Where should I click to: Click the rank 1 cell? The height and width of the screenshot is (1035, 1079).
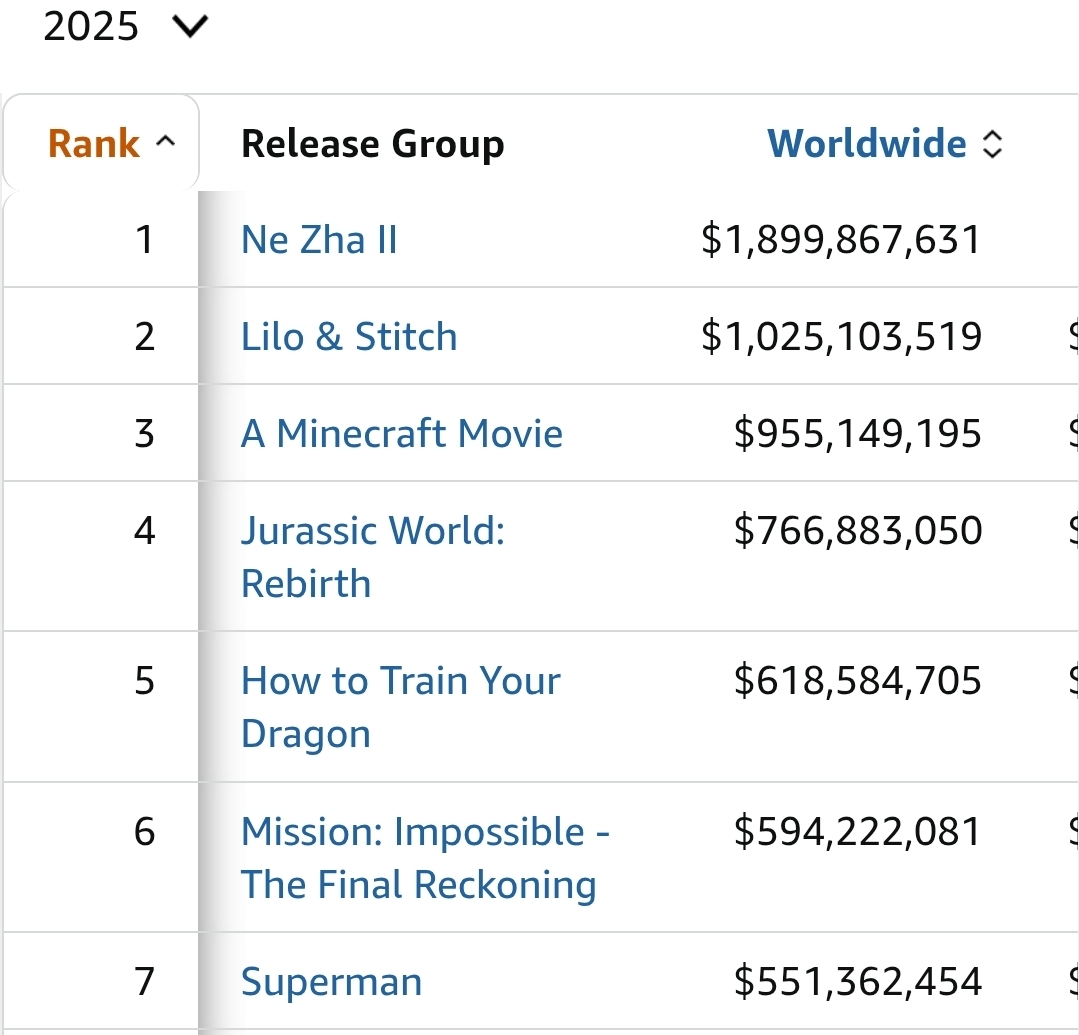(x=100, y=239)
